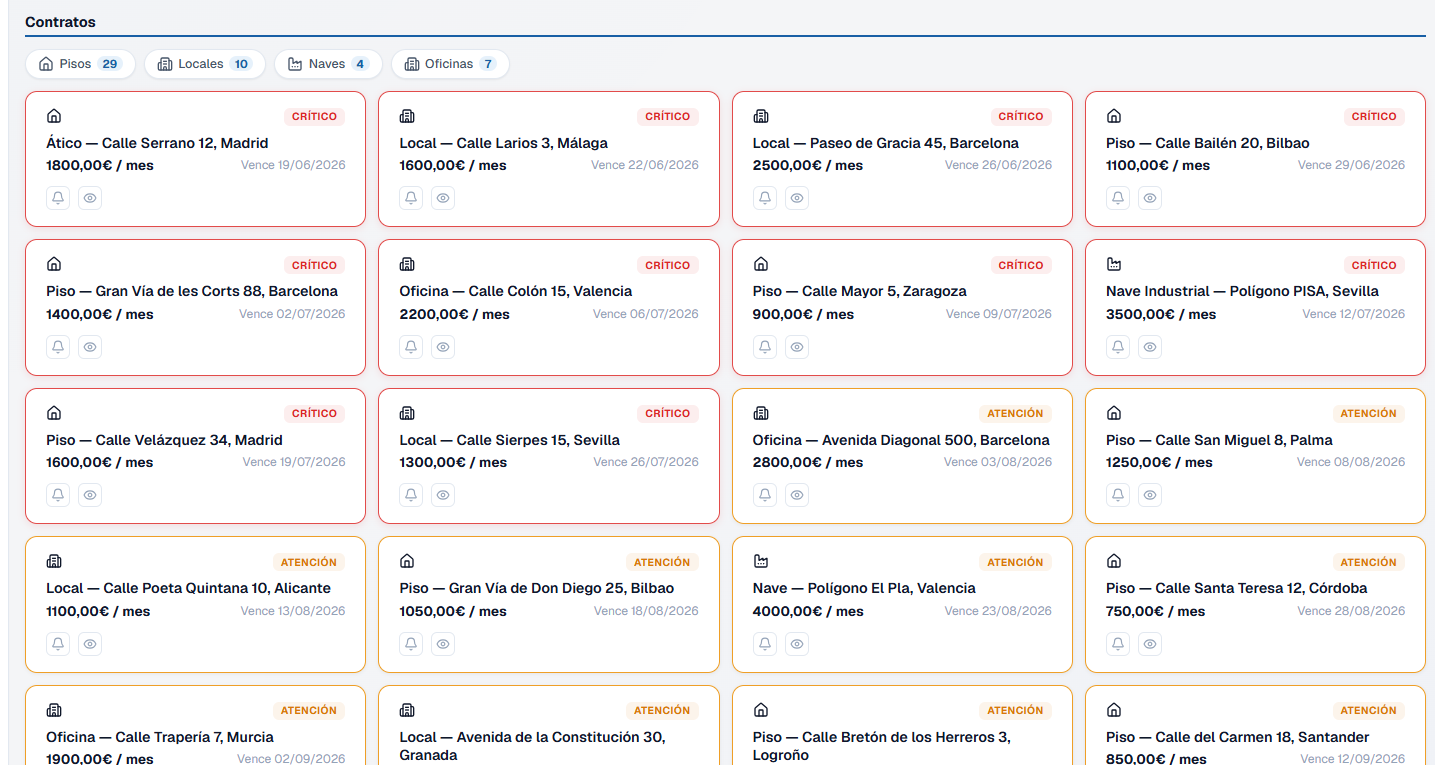This screenshot has height=765, width=1435.
Task: Click 'Vence 12/07/2026' date text
Action: 1353,314
